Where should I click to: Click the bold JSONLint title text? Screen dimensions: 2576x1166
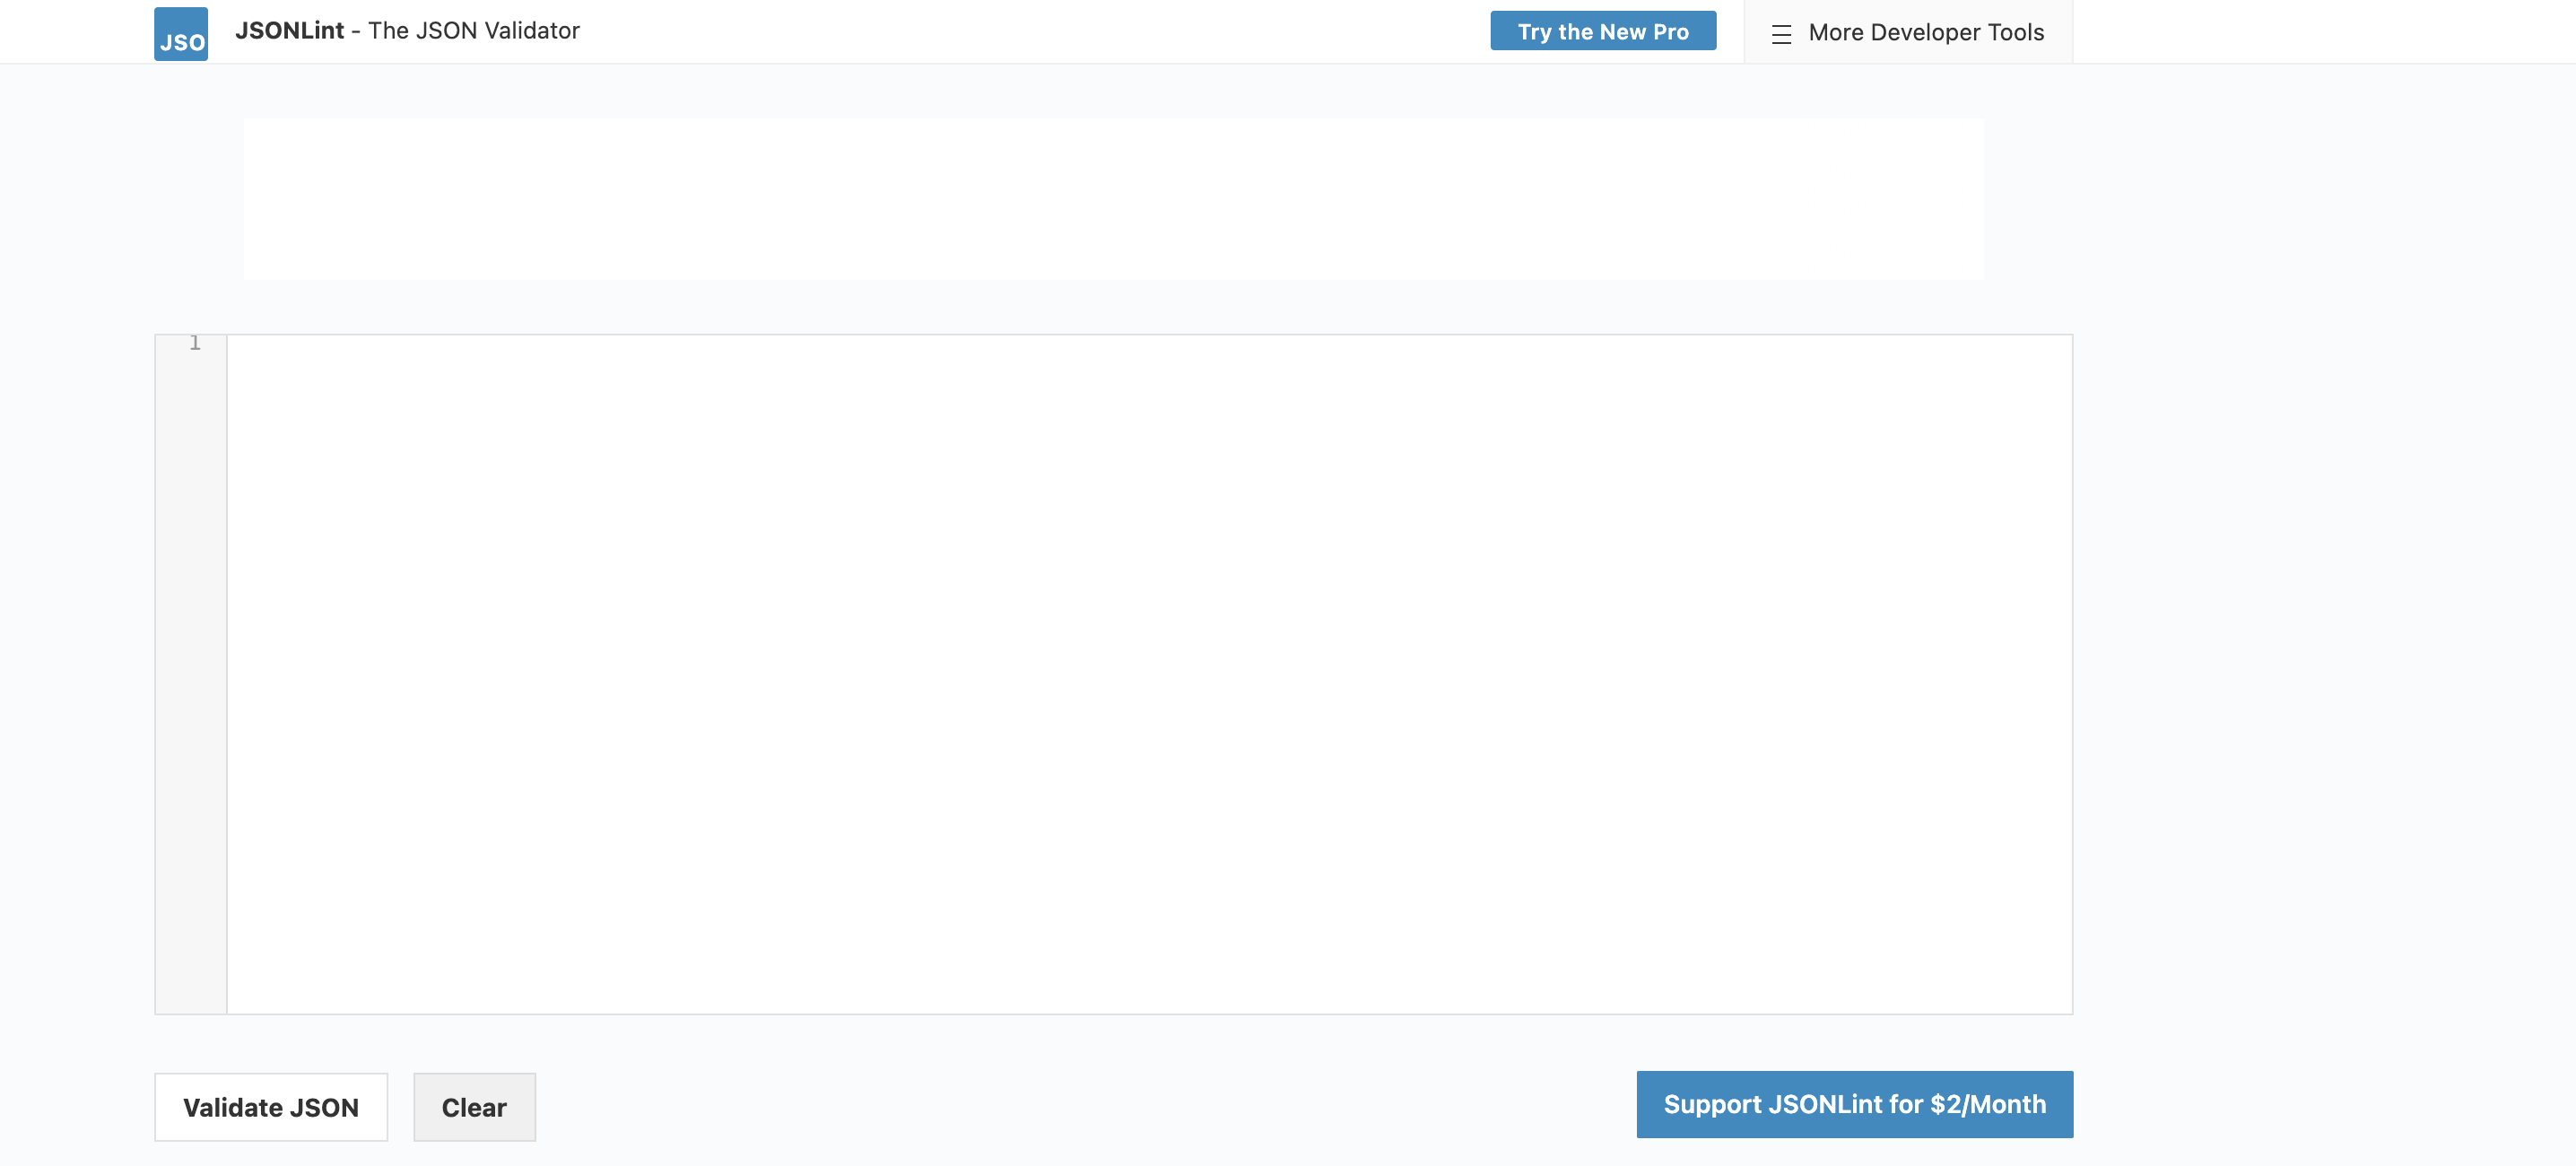point(289,31)
